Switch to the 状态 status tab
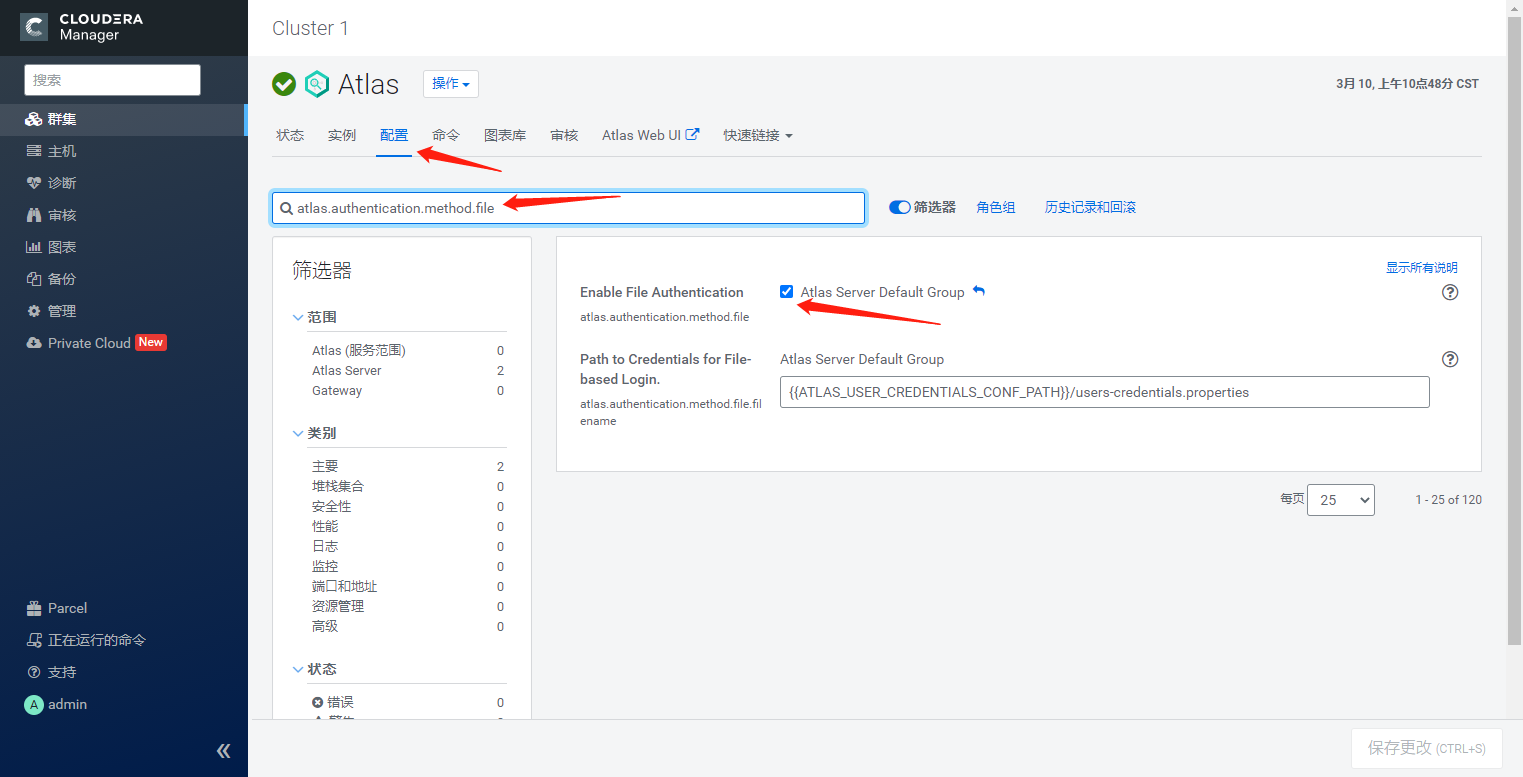The width and height of the screenshot is (1523, 777). click(x=290, y=135)
